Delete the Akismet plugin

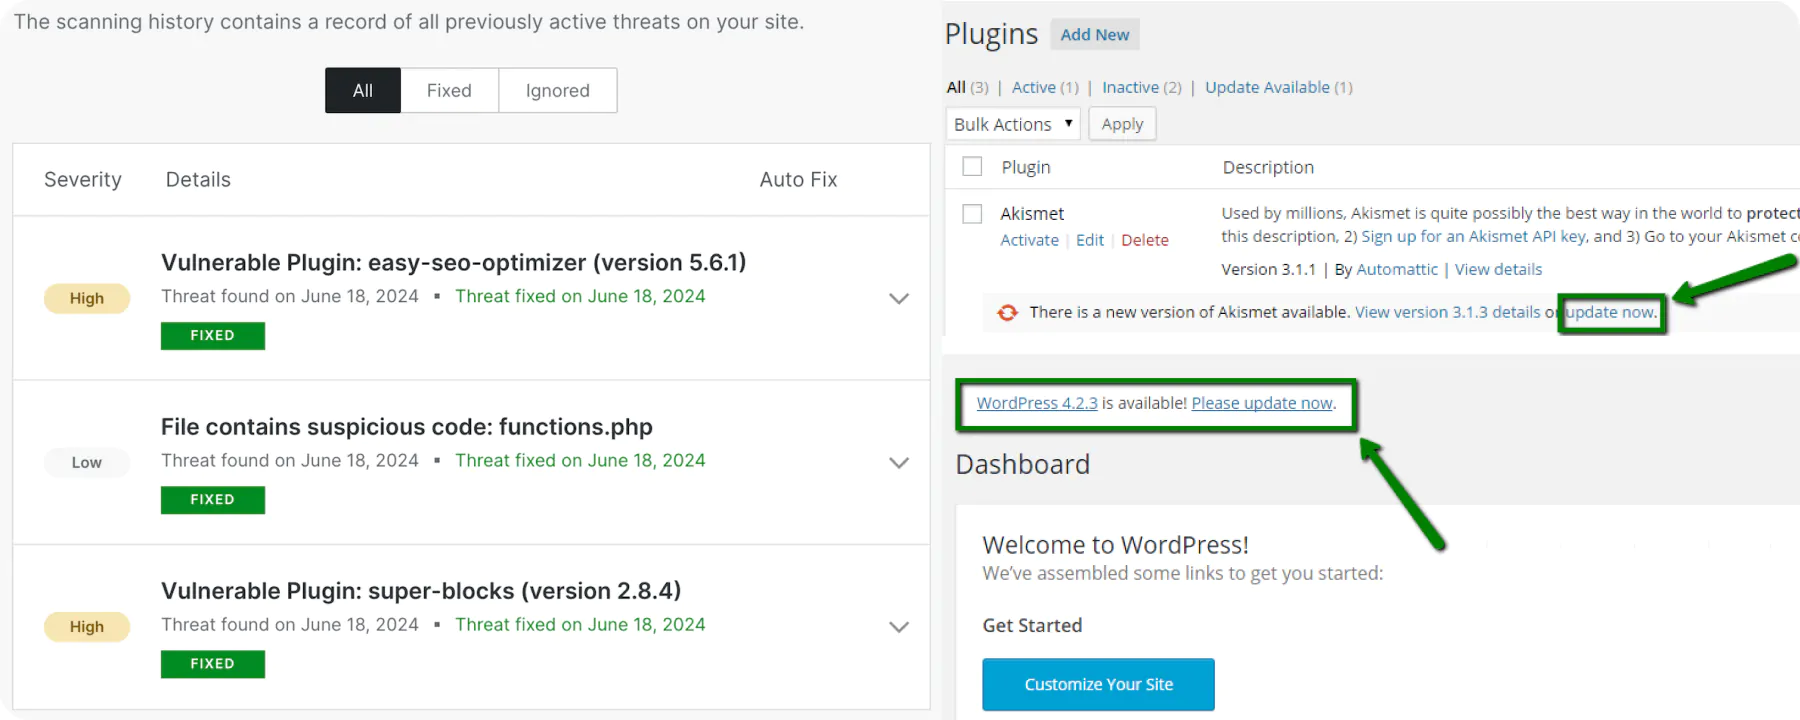click(1144, 240)
